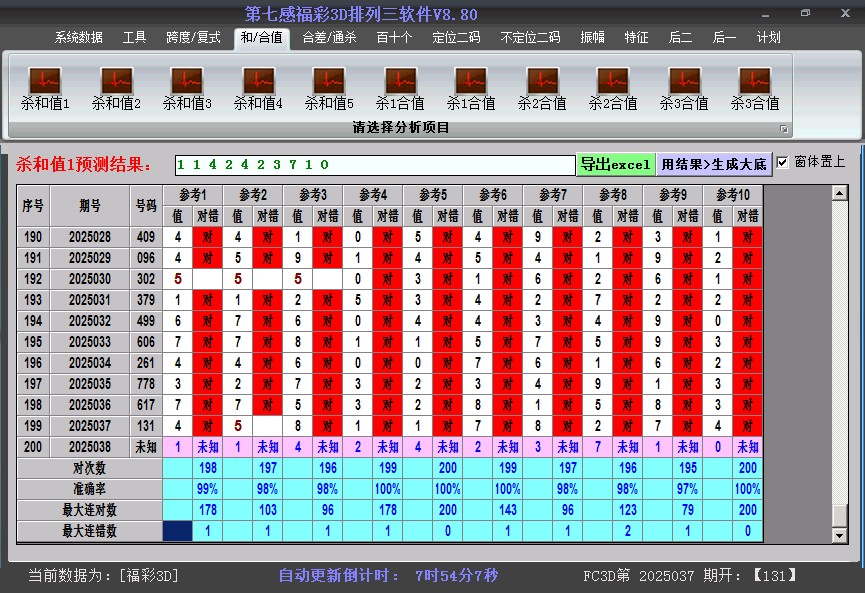Screen dimensions: 865x593
Task: Select the period cell 2025033
Action: coord(90,342)
